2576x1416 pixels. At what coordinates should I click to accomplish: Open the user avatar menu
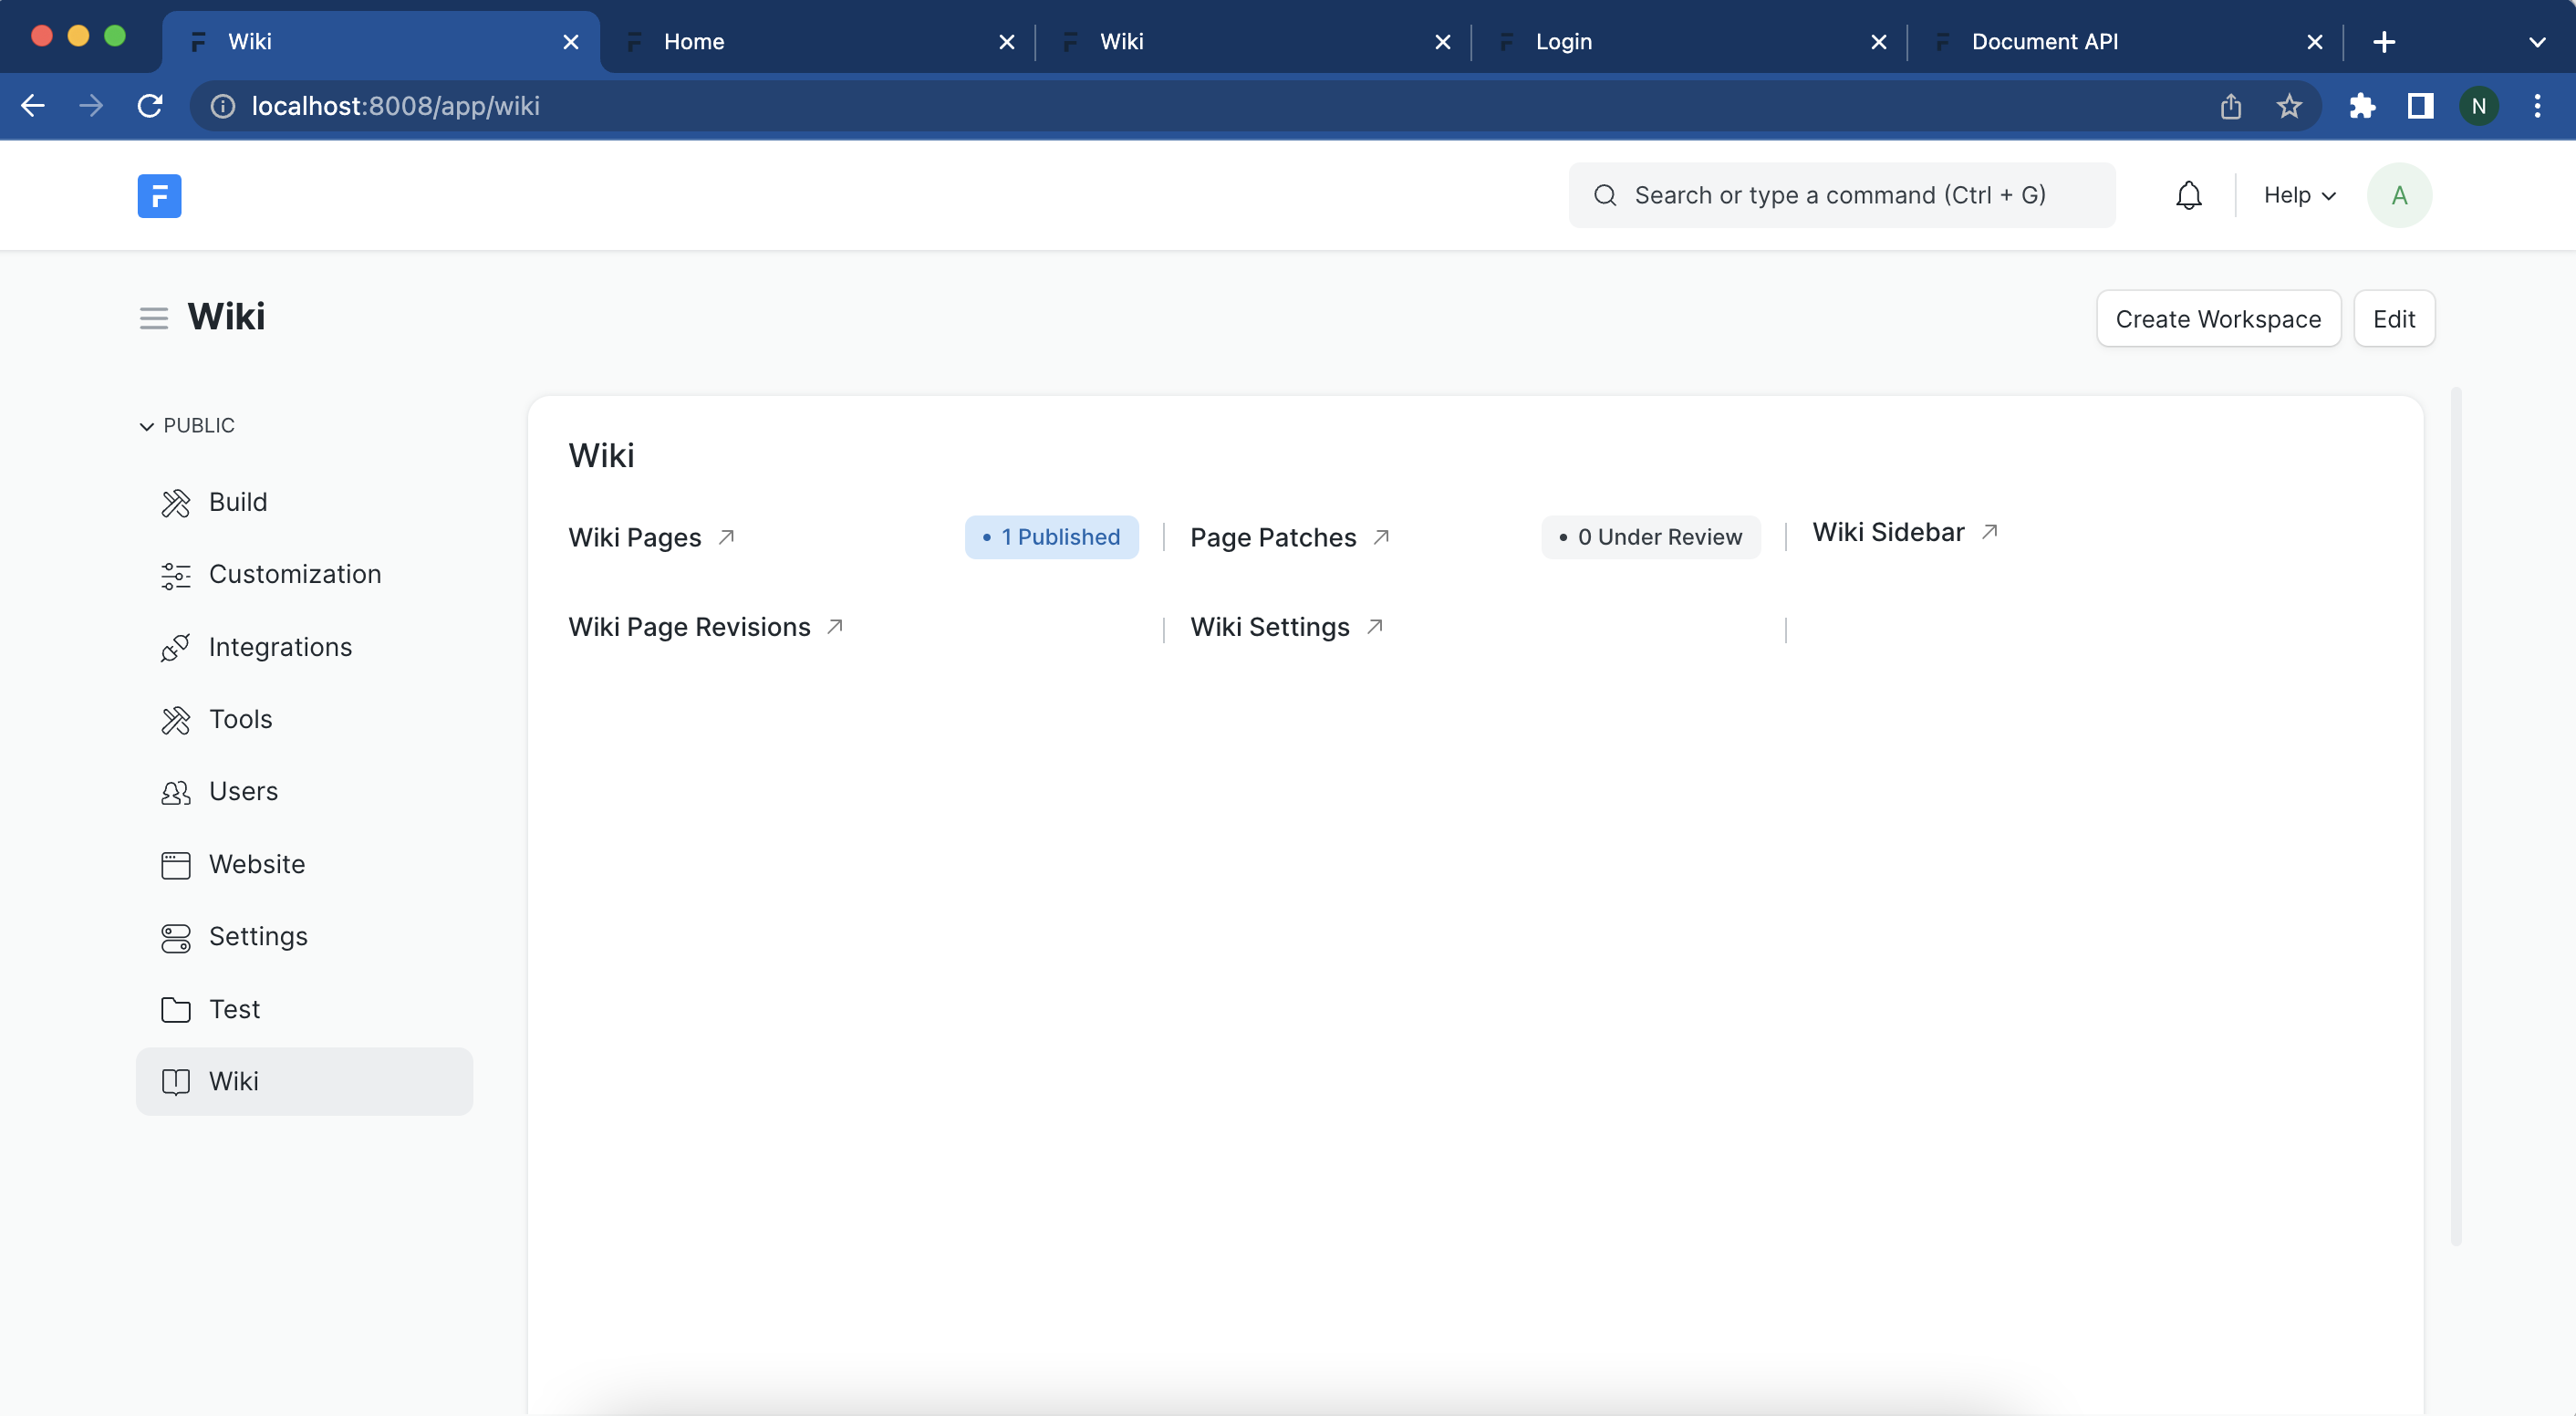click(2398, 195)
